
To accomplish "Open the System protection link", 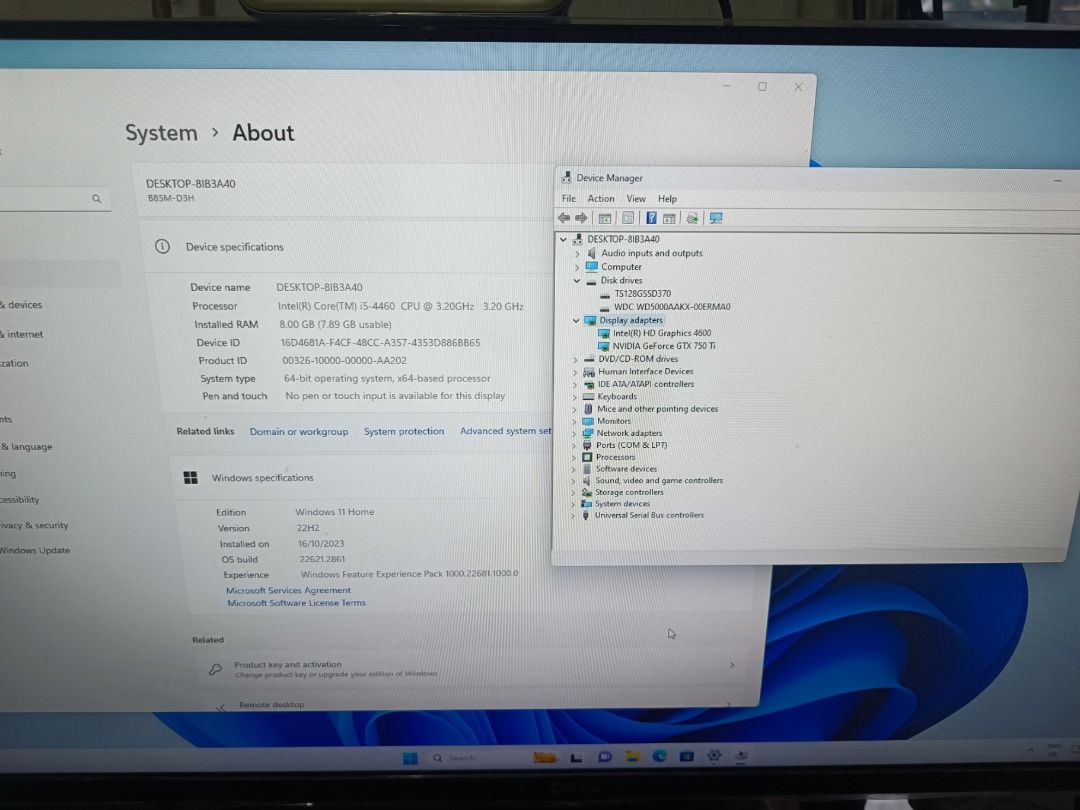I will tap(404, 431).
